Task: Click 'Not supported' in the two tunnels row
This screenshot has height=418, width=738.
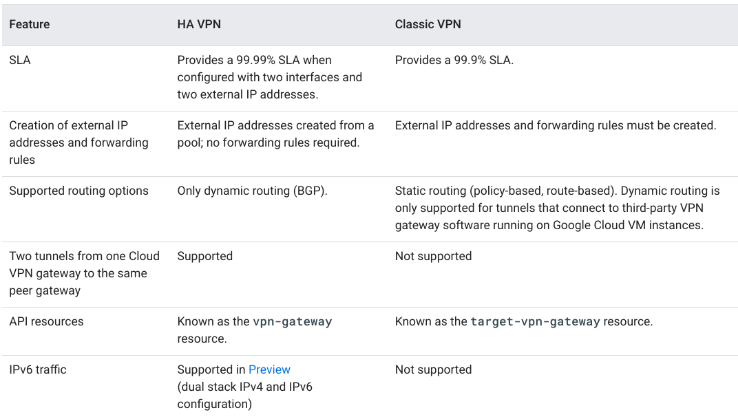Action: (x=433, y=256)
